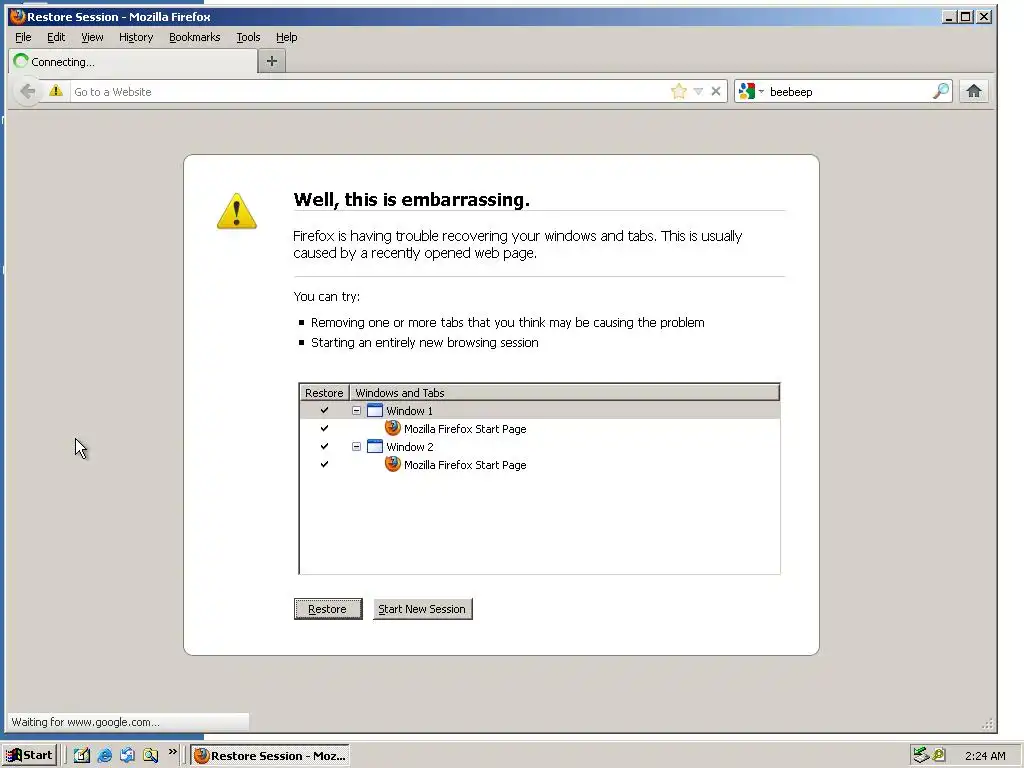Screen dimensions: 1024x768
Task: Open the History menu
Action: tap(136, 37)
